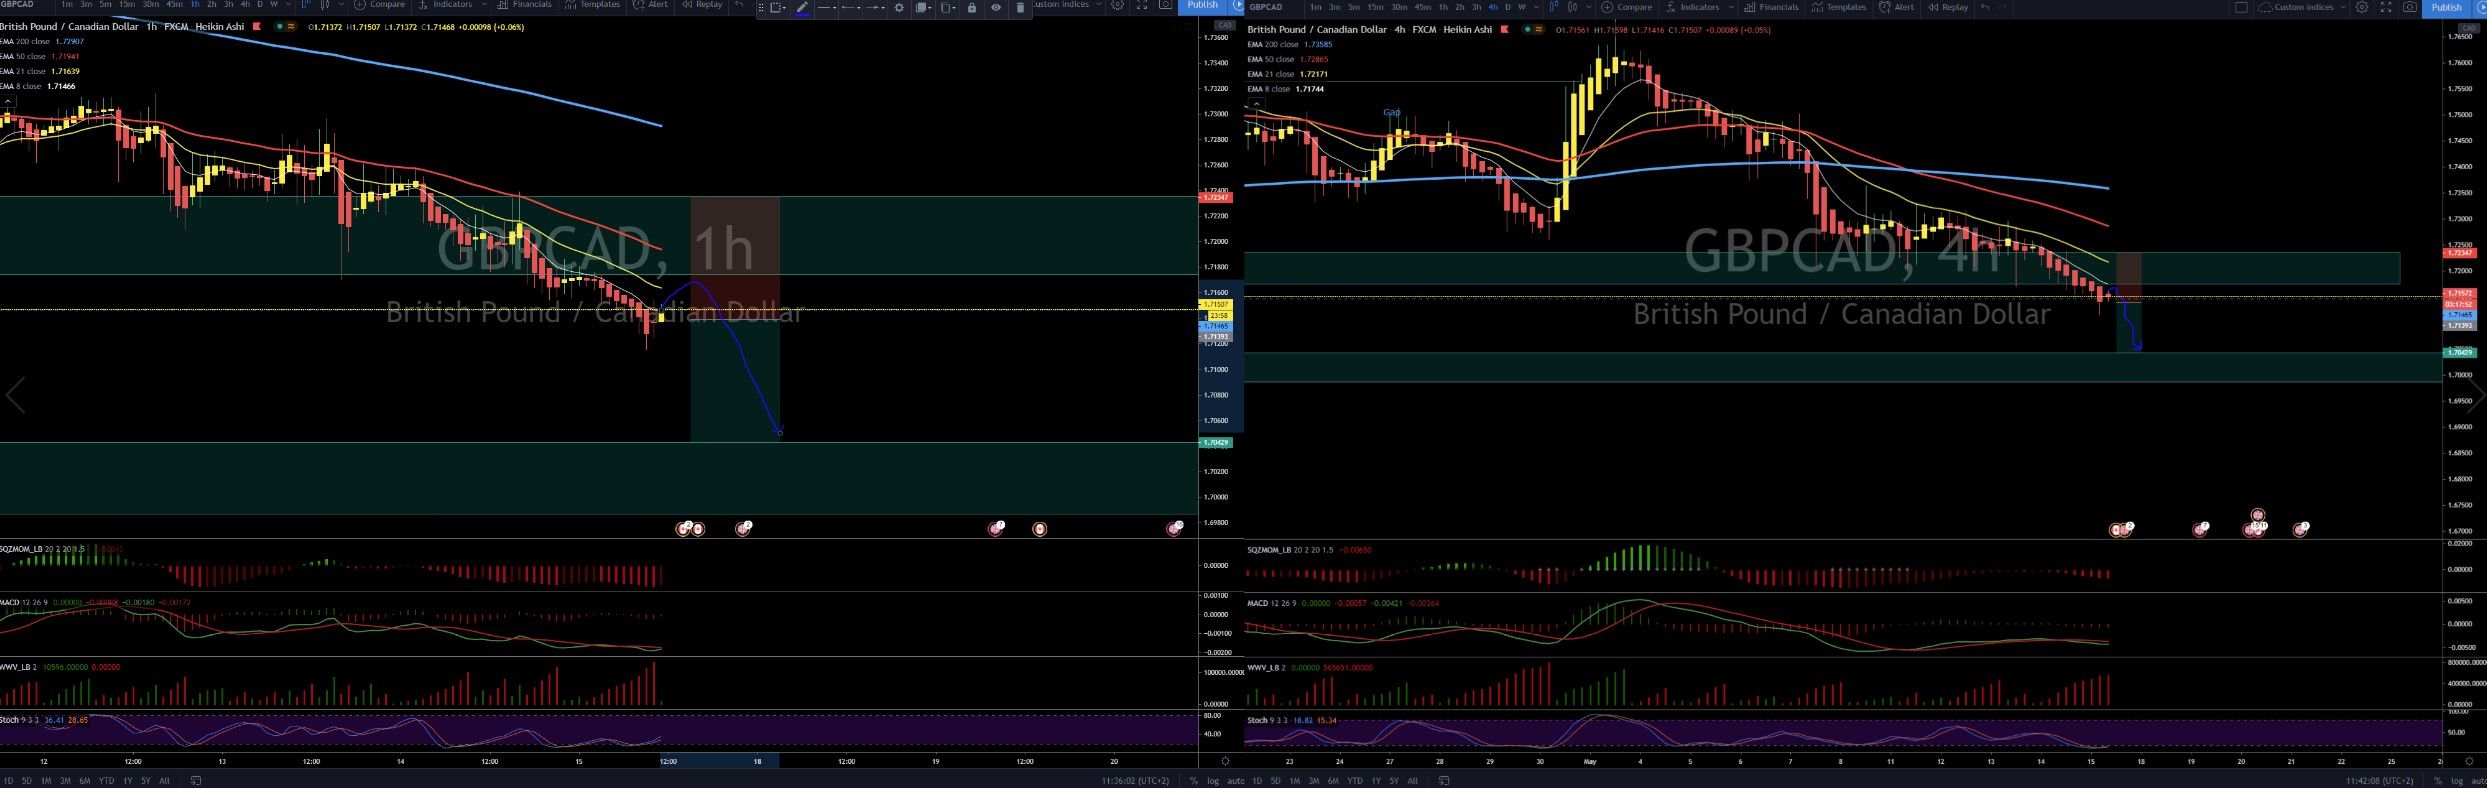
Task: Open Financials in the right chart toolbar
Action: click(1771, 7)
